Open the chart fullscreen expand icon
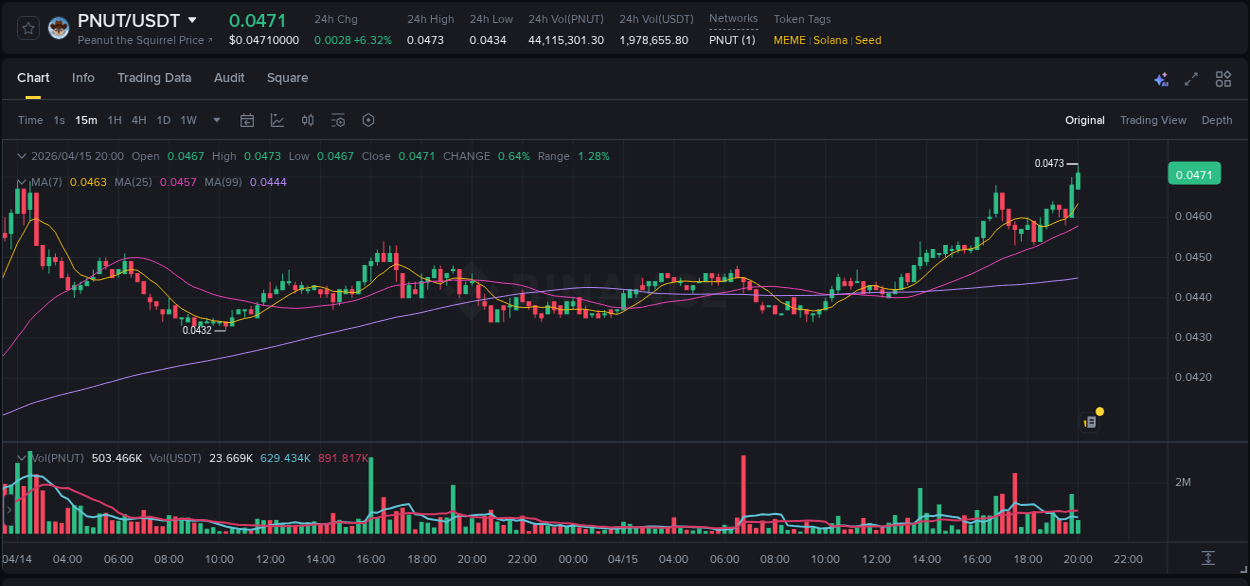 coord(1191,78)
